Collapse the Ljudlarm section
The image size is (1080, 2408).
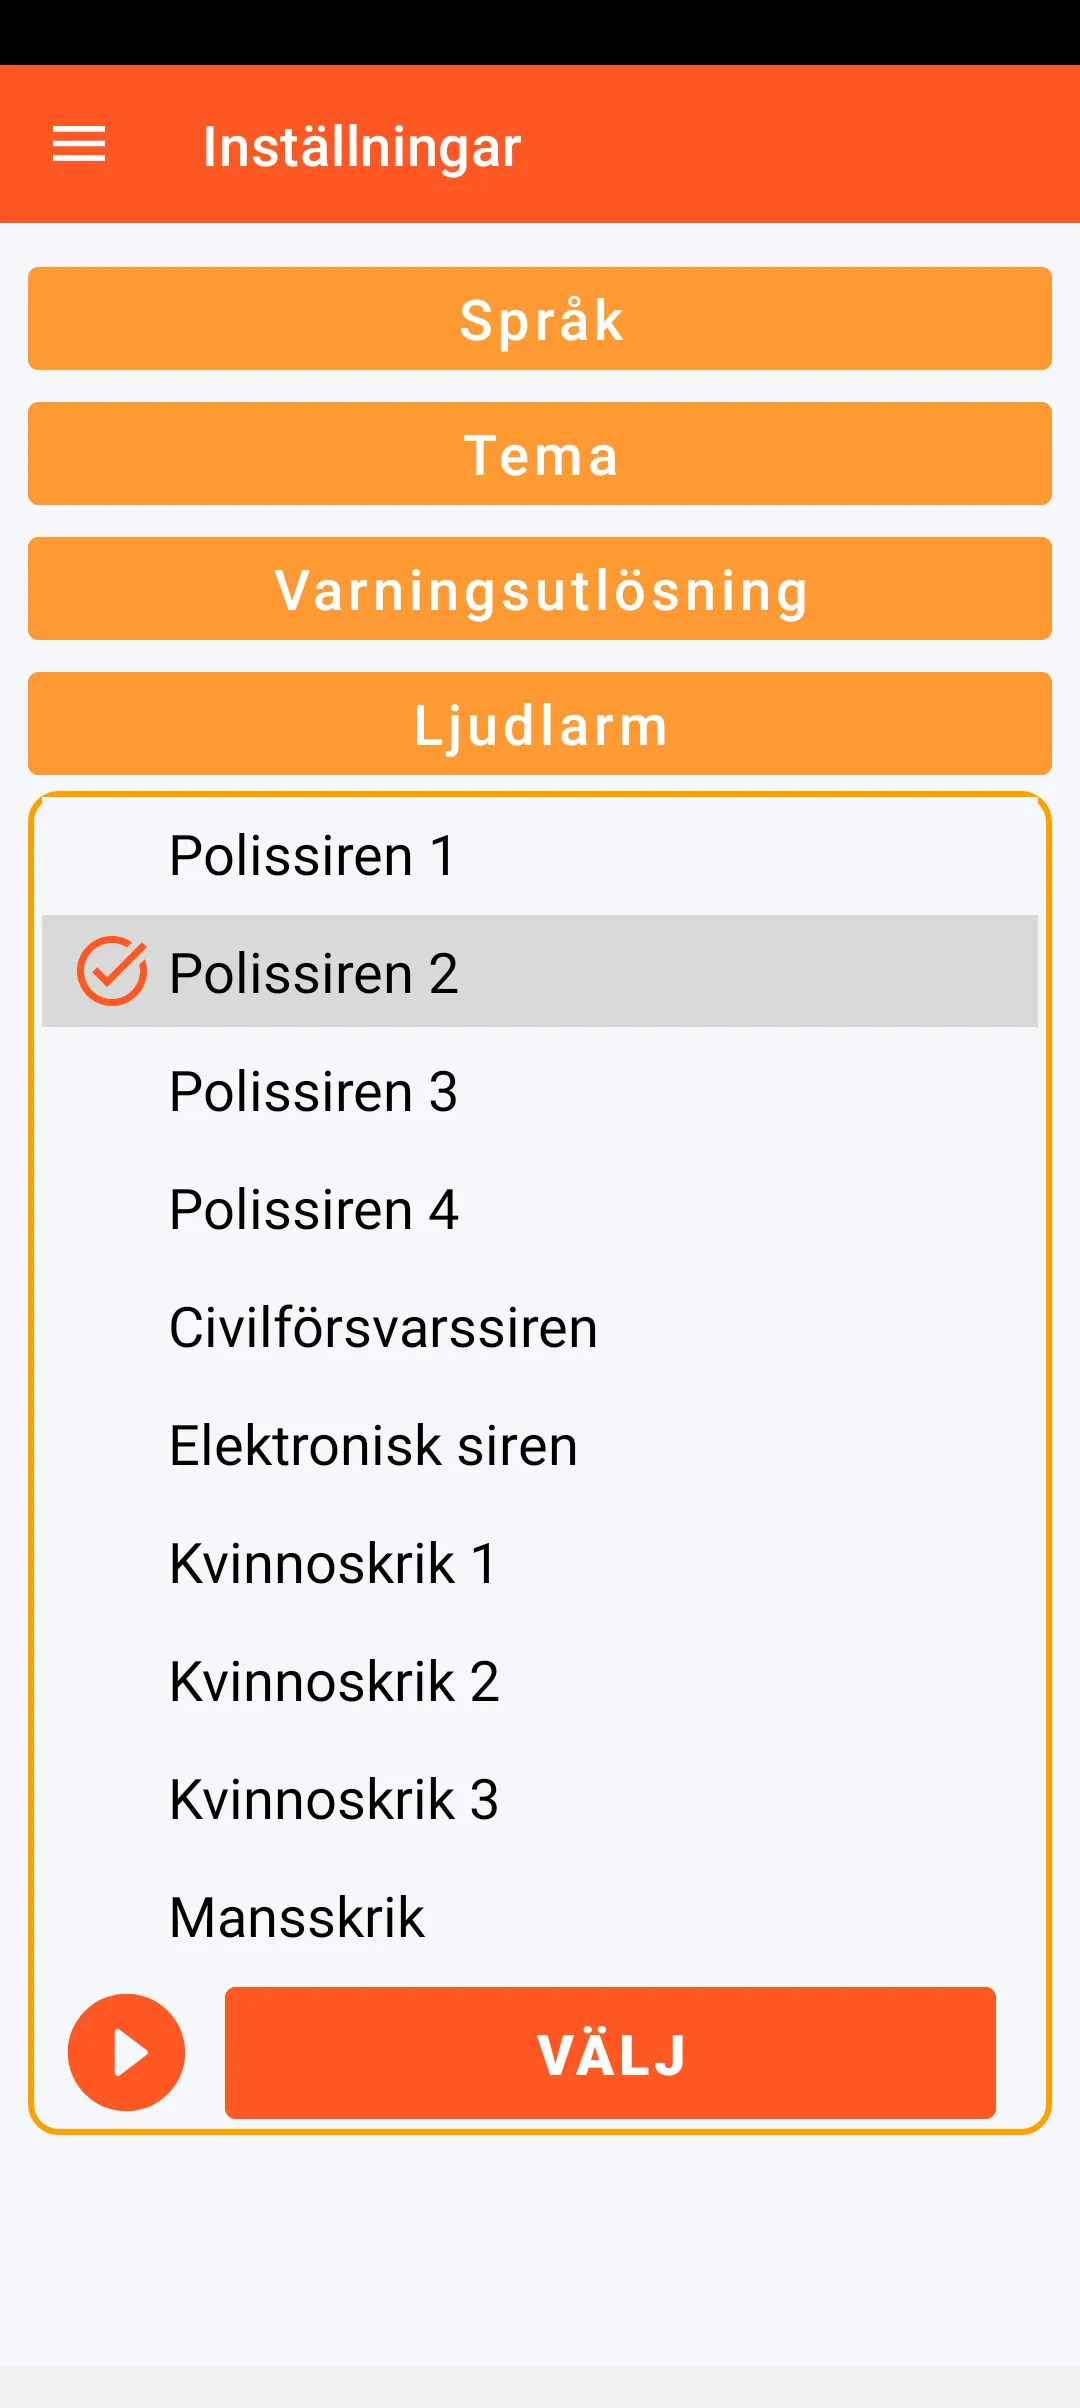point(540,724)
